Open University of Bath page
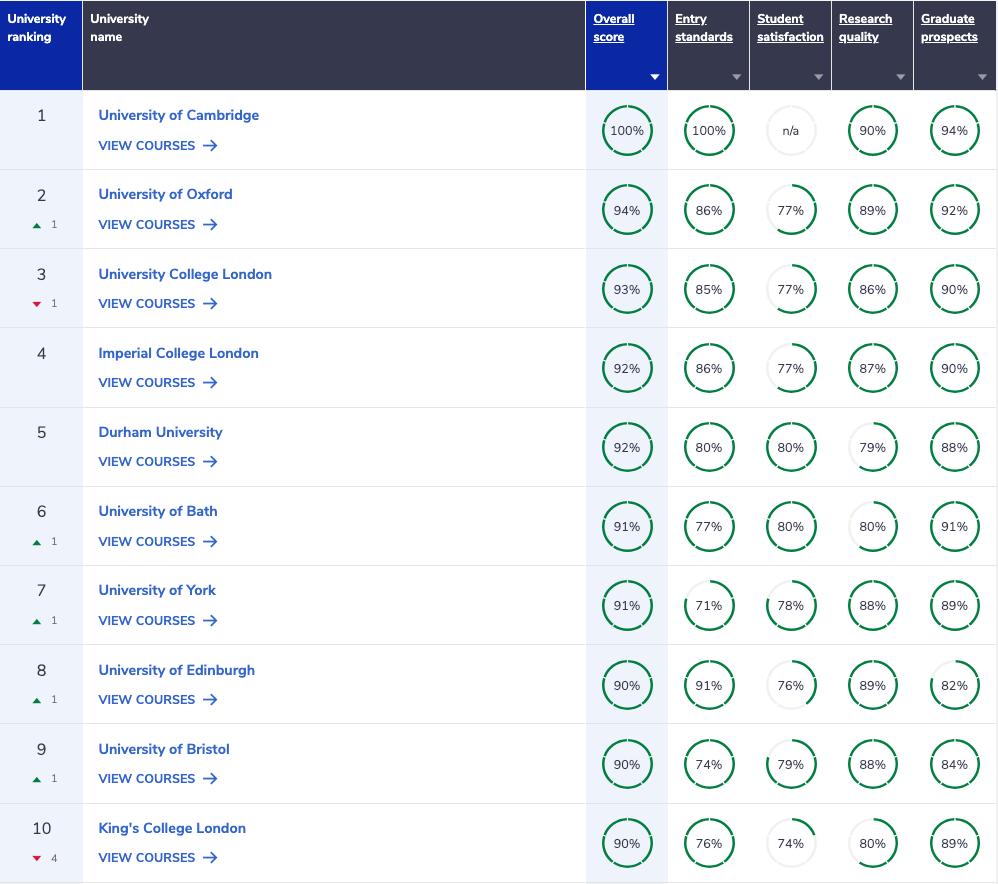Image resolution: width=998 pixels, height=884 pixels. pyautogui.click(x=158, y=511)
